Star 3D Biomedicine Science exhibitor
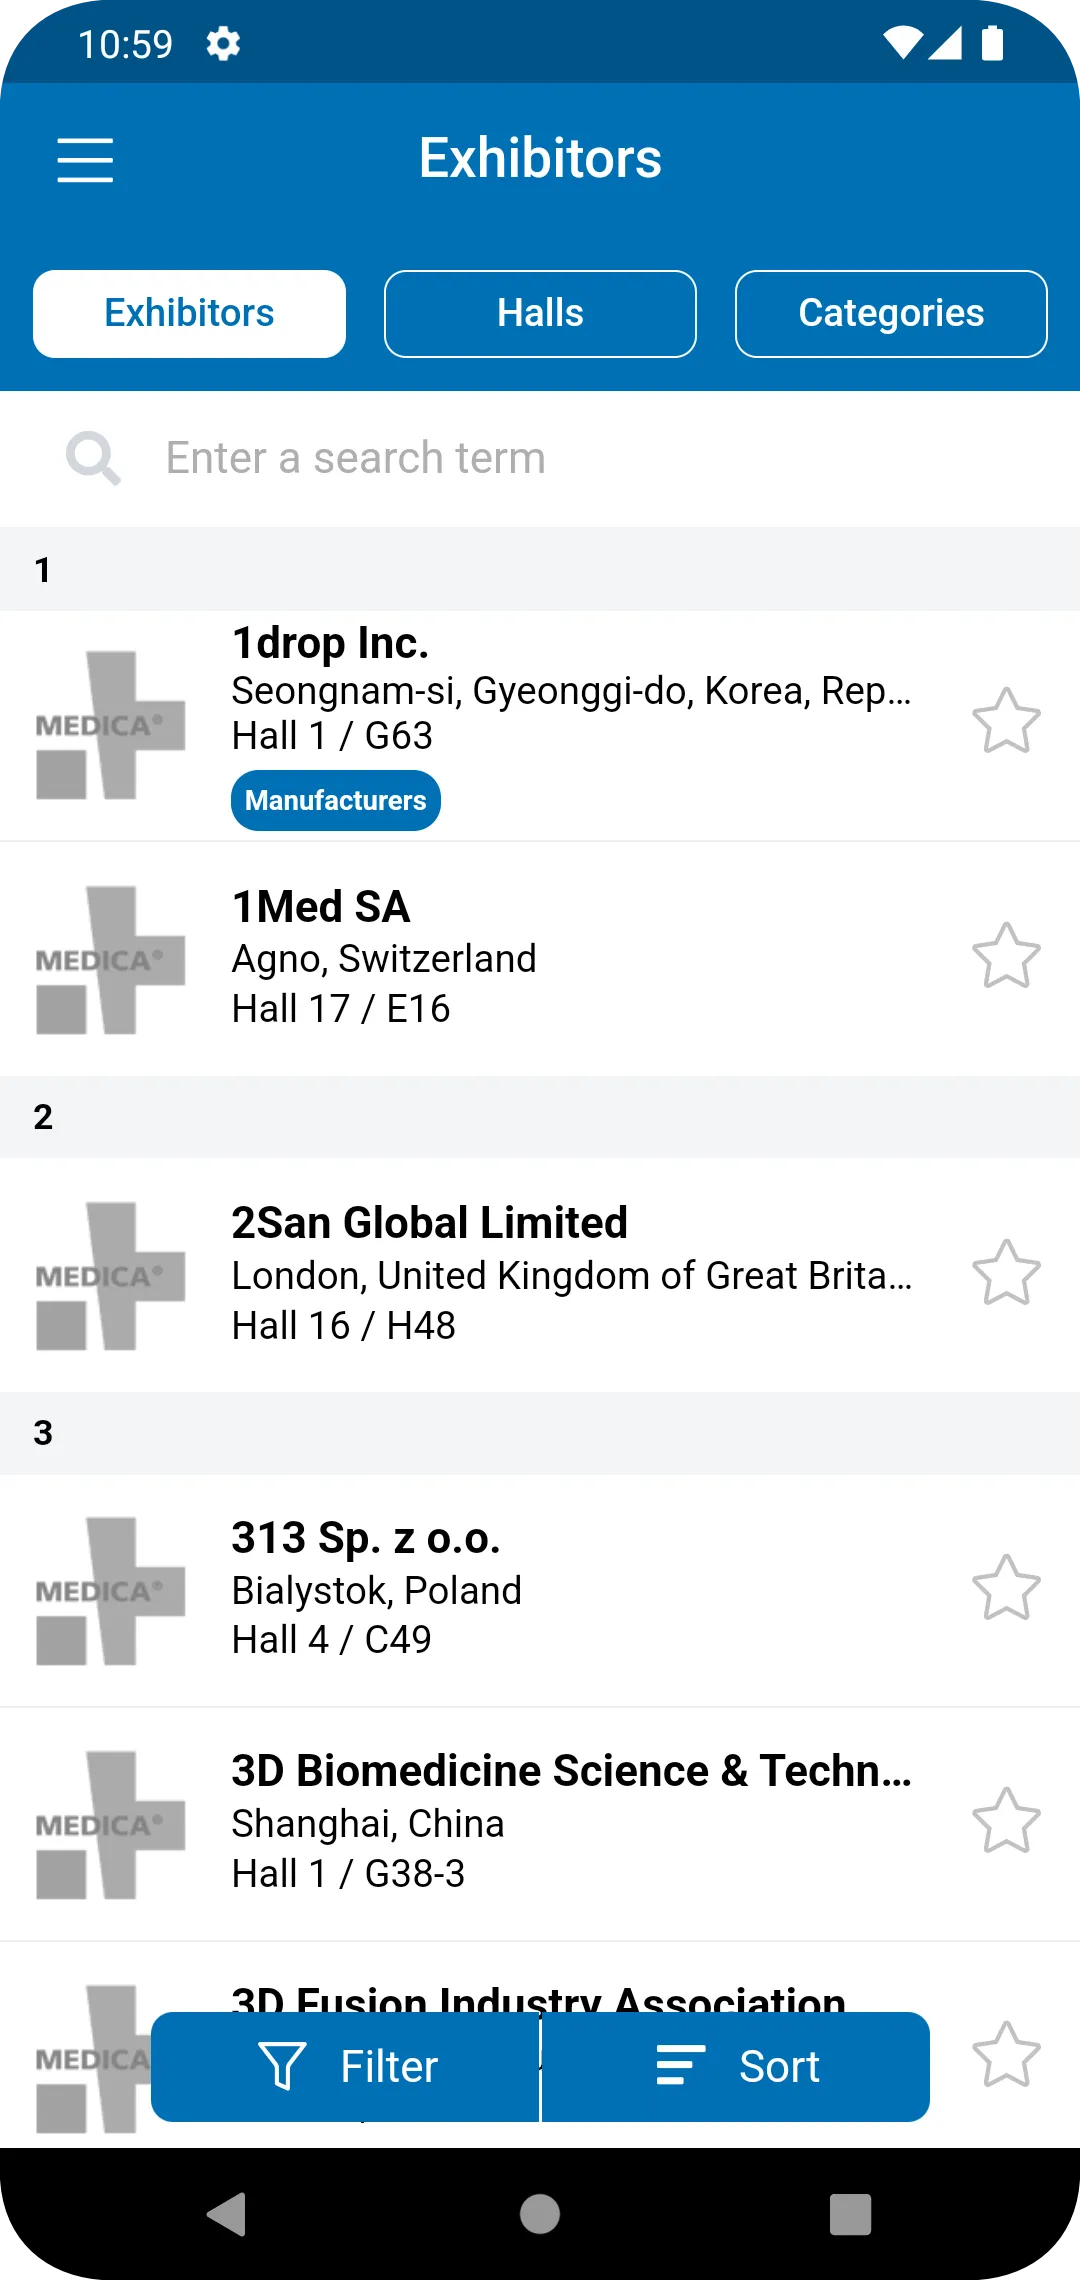The height and width of the screenshot is (2280, 1080). (1006, 1821)
